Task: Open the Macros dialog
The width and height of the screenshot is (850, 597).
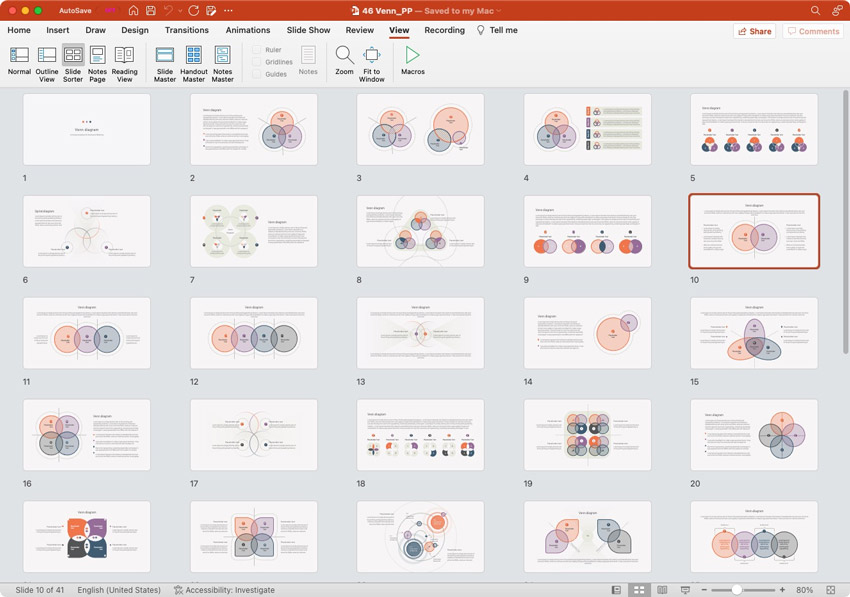Action: coord(412,63)
